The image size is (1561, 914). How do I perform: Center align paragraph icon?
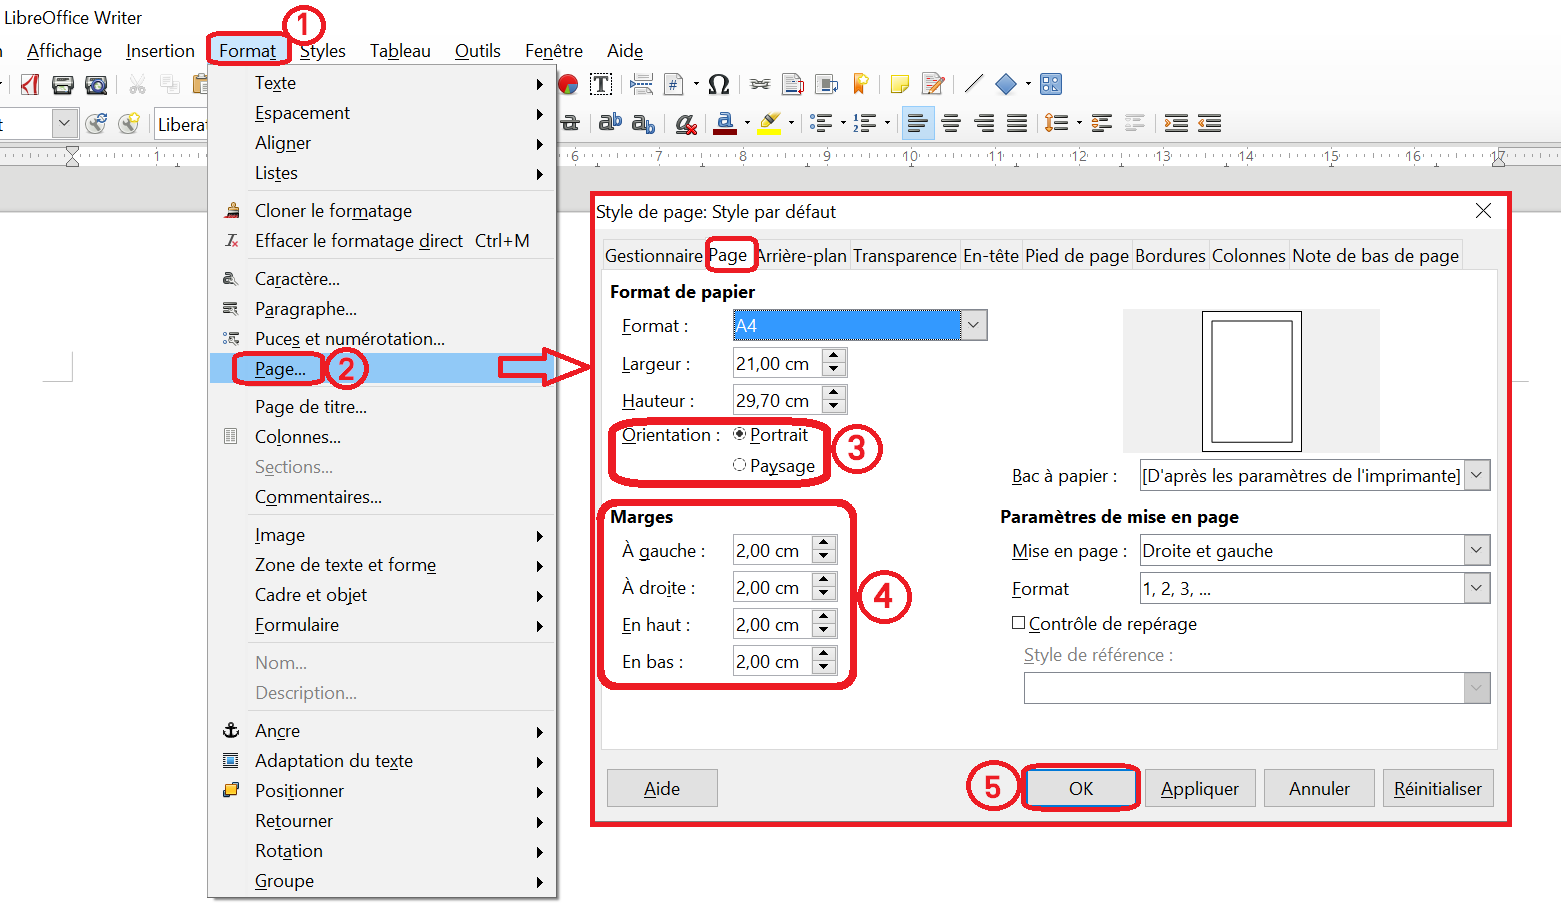pyautogui.click(x=951, y=123)
